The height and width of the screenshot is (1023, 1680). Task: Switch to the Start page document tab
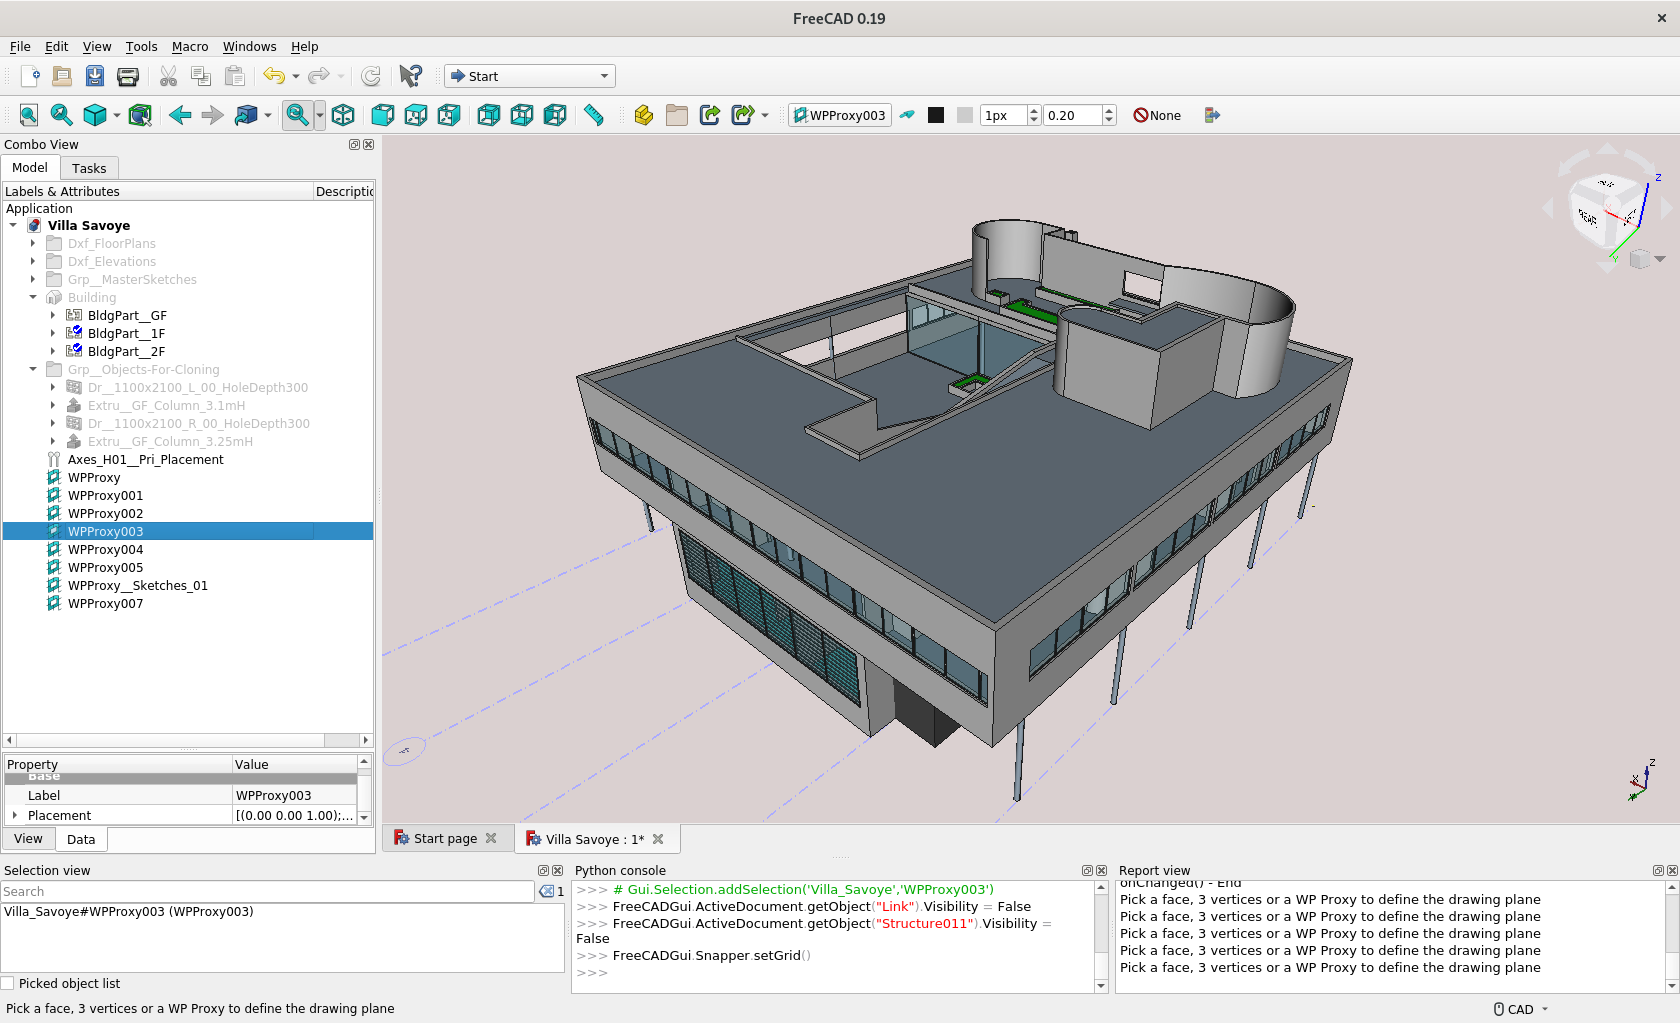[x=445, y=838]
